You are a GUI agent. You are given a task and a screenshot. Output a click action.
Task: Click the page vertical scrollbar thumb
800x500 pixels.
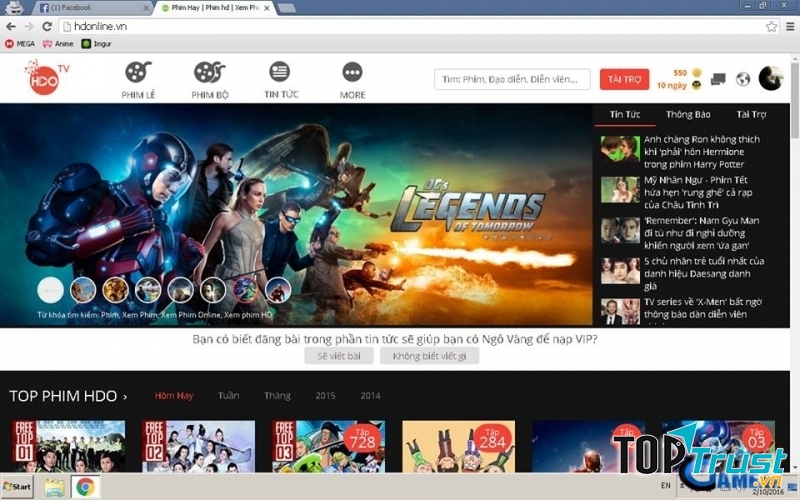795,99
